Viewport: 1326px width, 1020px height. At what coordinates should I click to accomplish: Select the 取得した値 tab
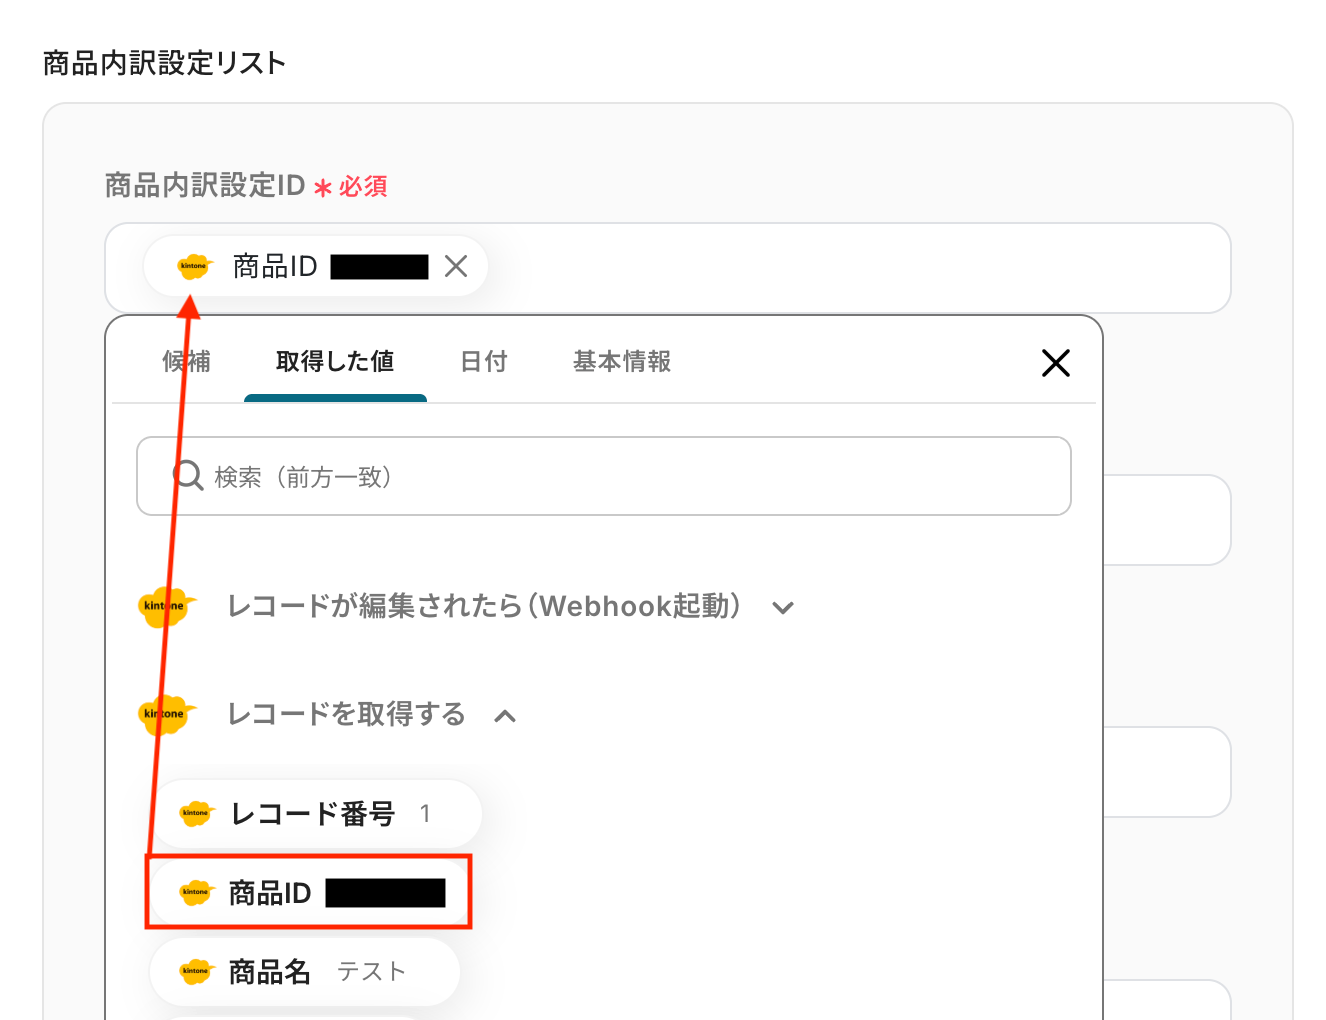[x=335, y=362]
